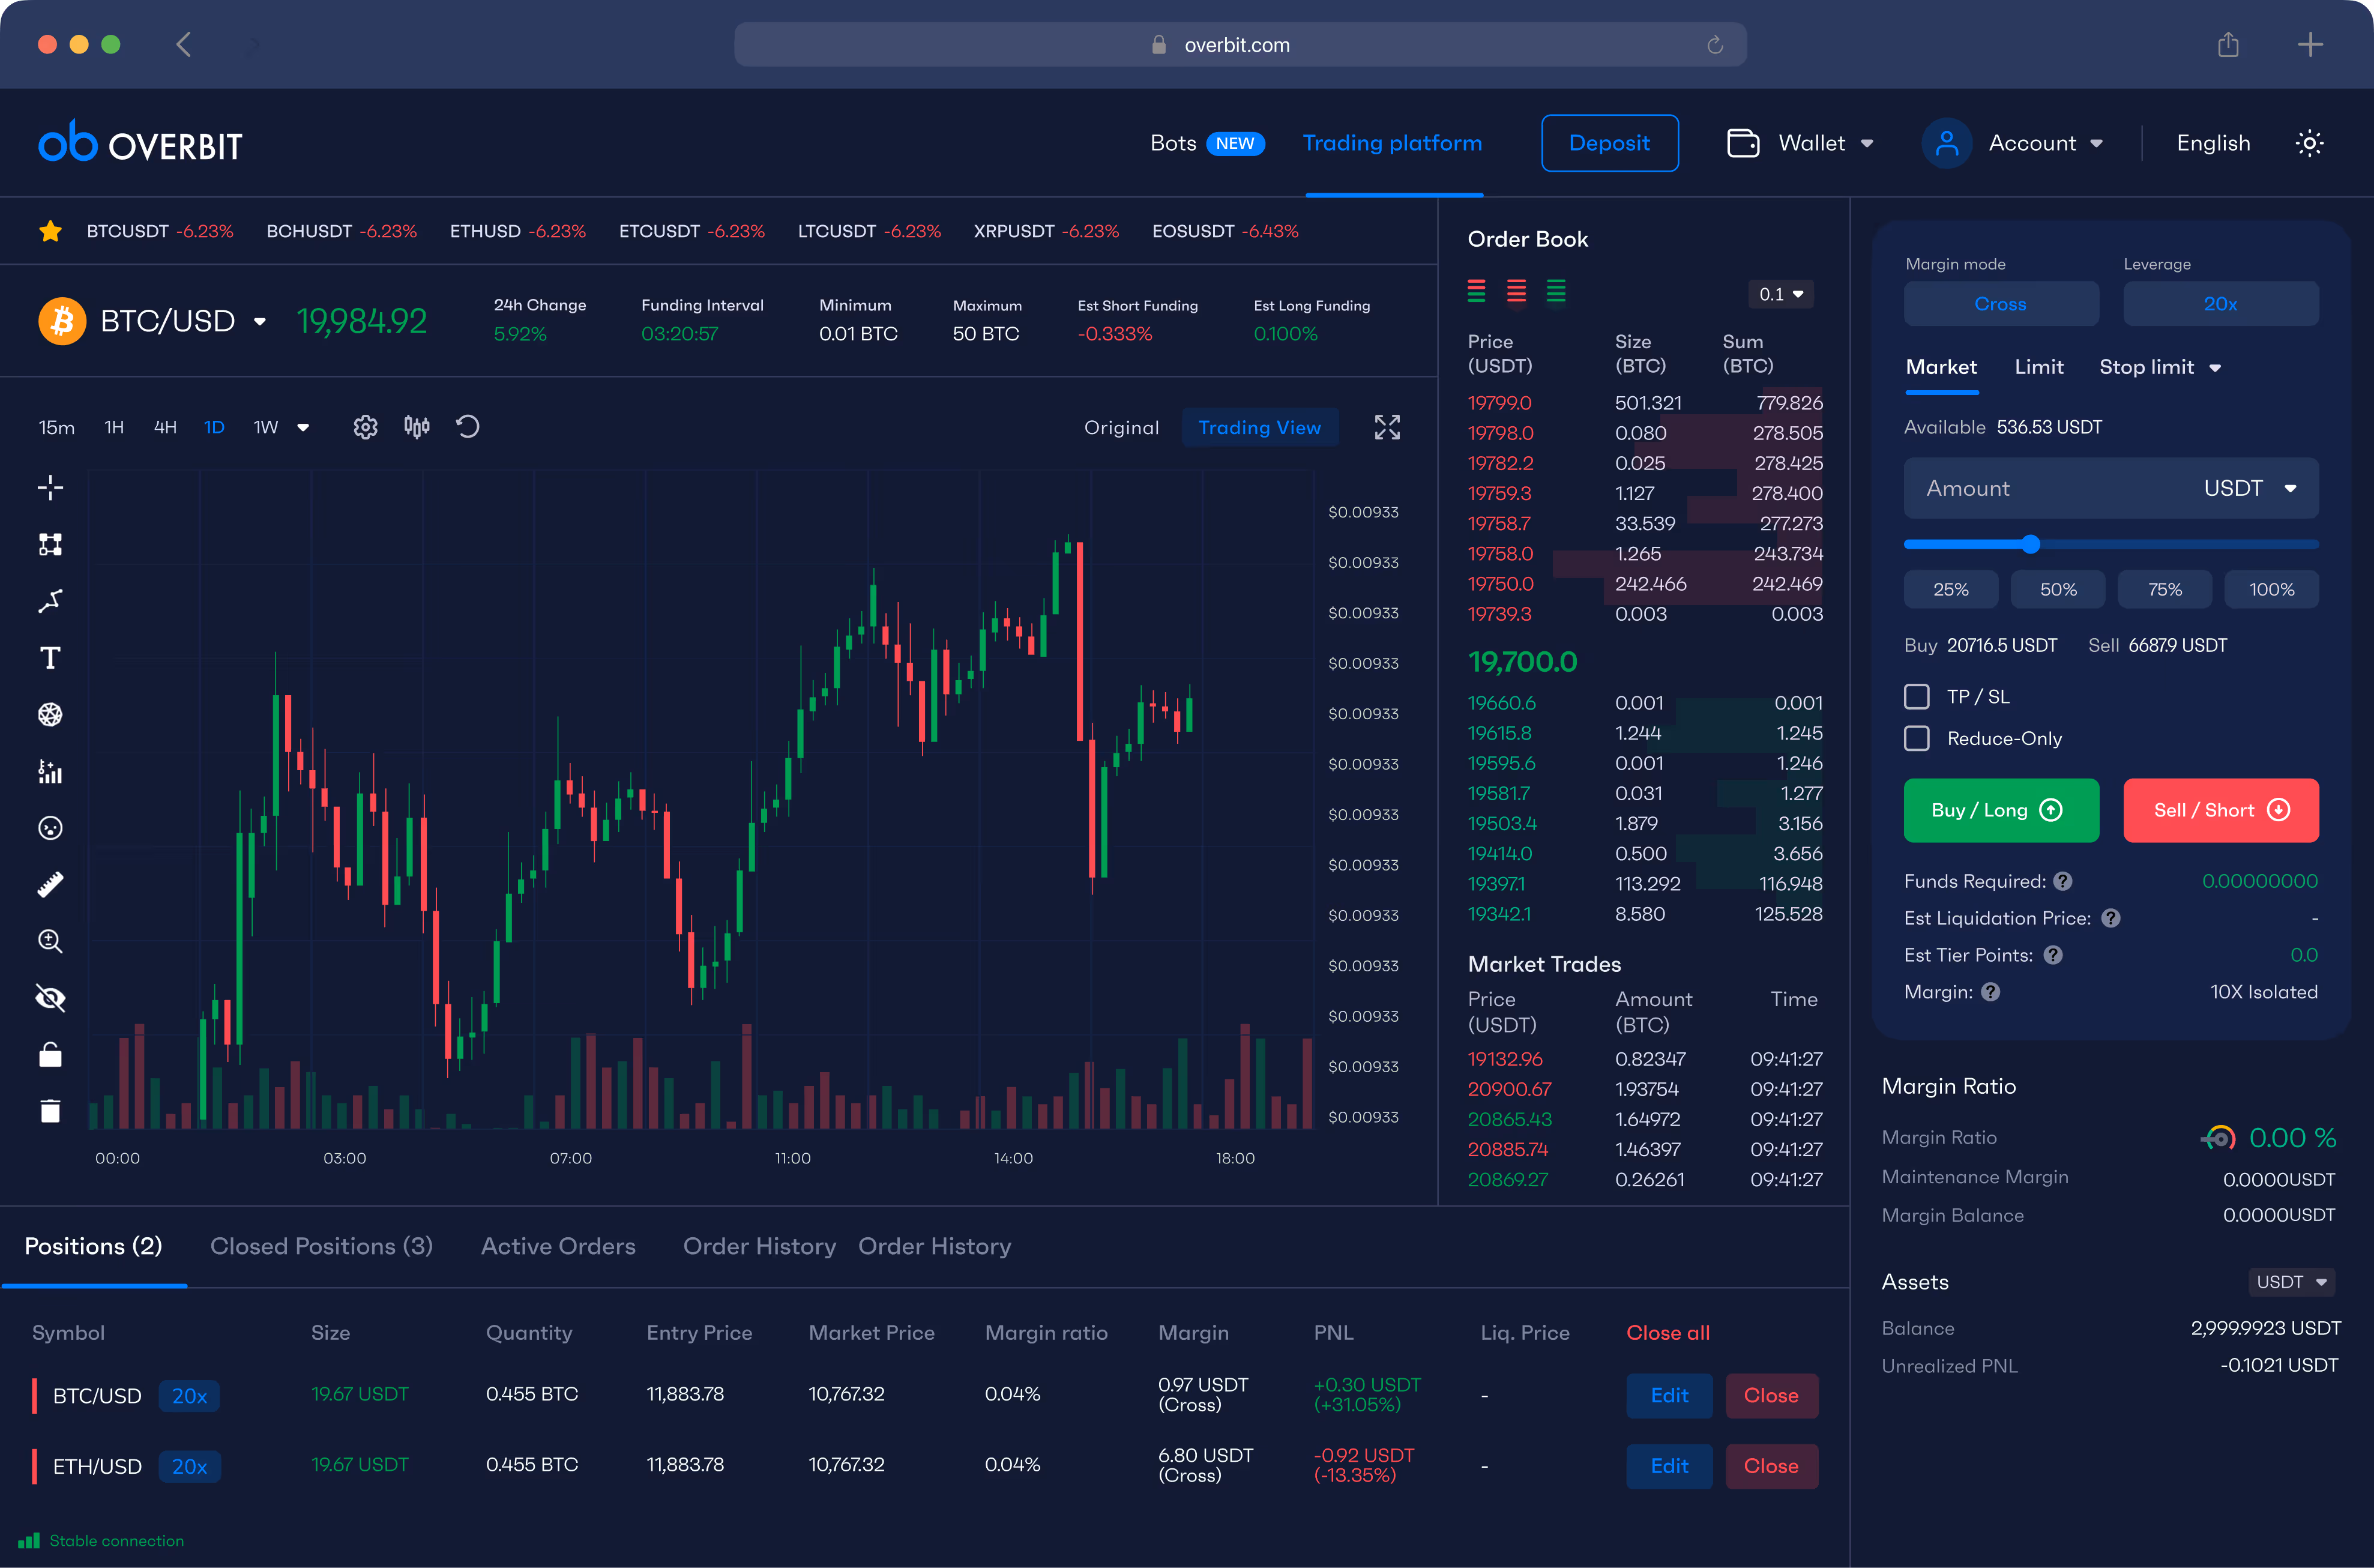Set amount to 50% preset
Viewport: 2374px width, 1568px height.
(x=2057, y=589)
